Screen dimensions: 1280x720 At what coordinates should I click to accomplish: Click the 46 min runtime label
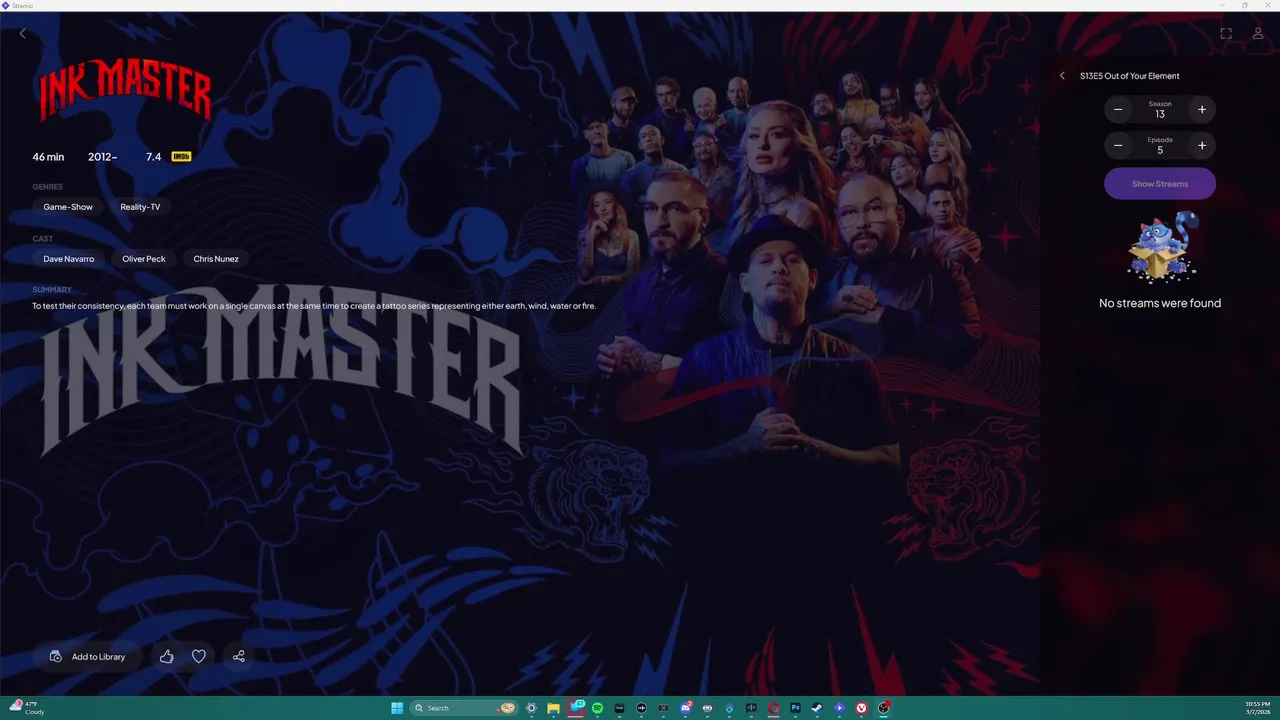click(48, 157)
